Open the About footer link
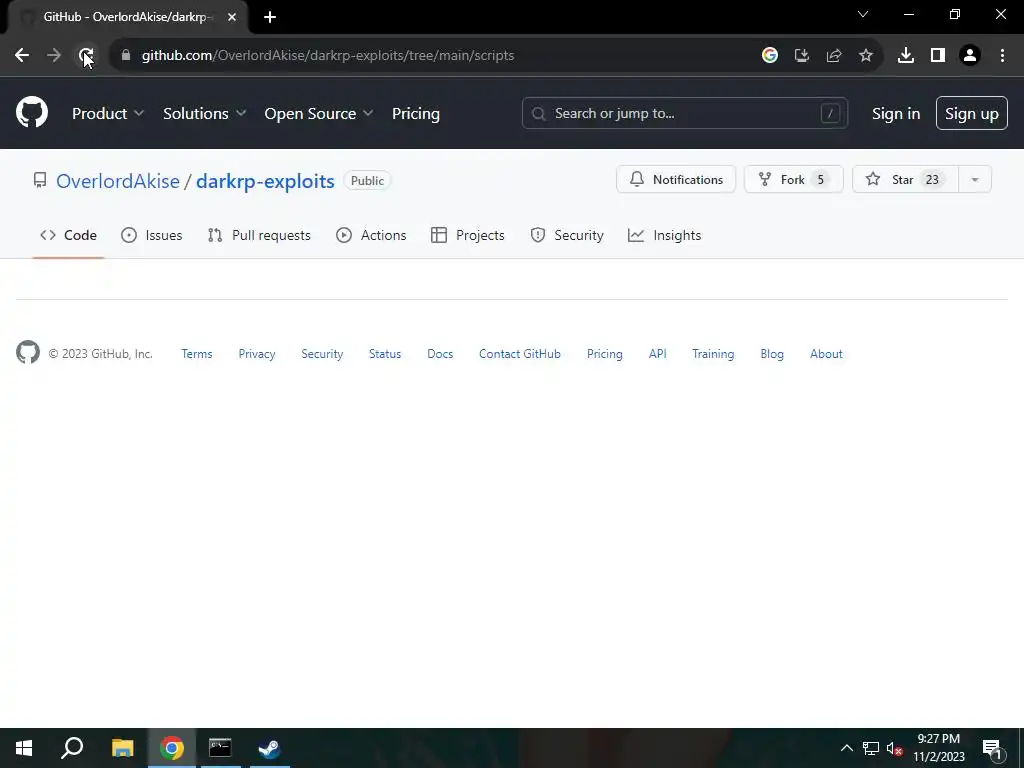1024x768 pixels. tap(826, 354)
